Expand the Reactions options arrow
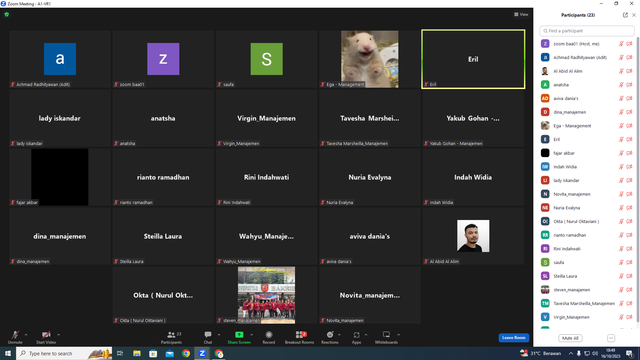 tap(339, 335)
